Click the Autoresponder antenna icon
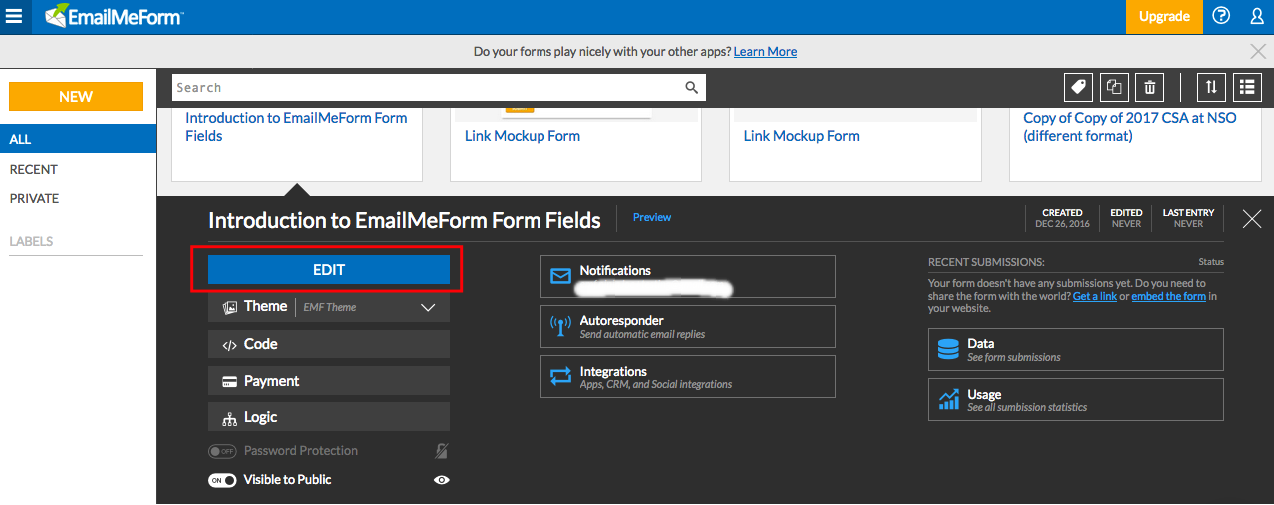Screen dimensions: 1274x505 pyautogui.click(x=560, y=327)
